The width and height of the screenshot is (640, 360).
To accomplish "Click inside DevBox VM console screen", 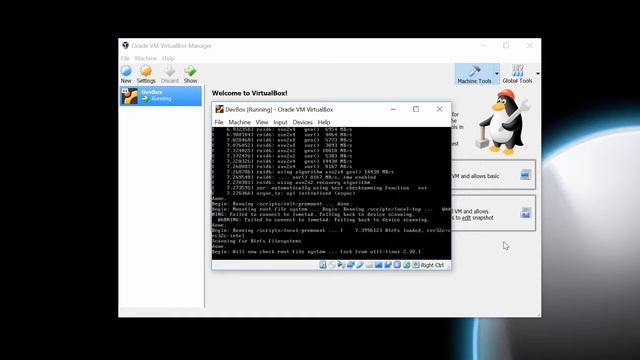I will pos(331,193).
